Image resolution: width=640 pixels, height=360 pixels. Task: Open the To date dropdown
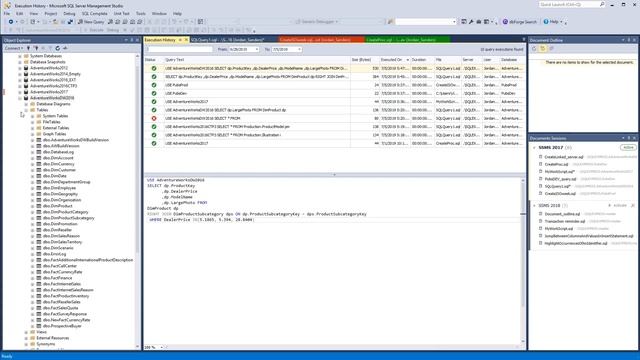[x=299, y=49]
